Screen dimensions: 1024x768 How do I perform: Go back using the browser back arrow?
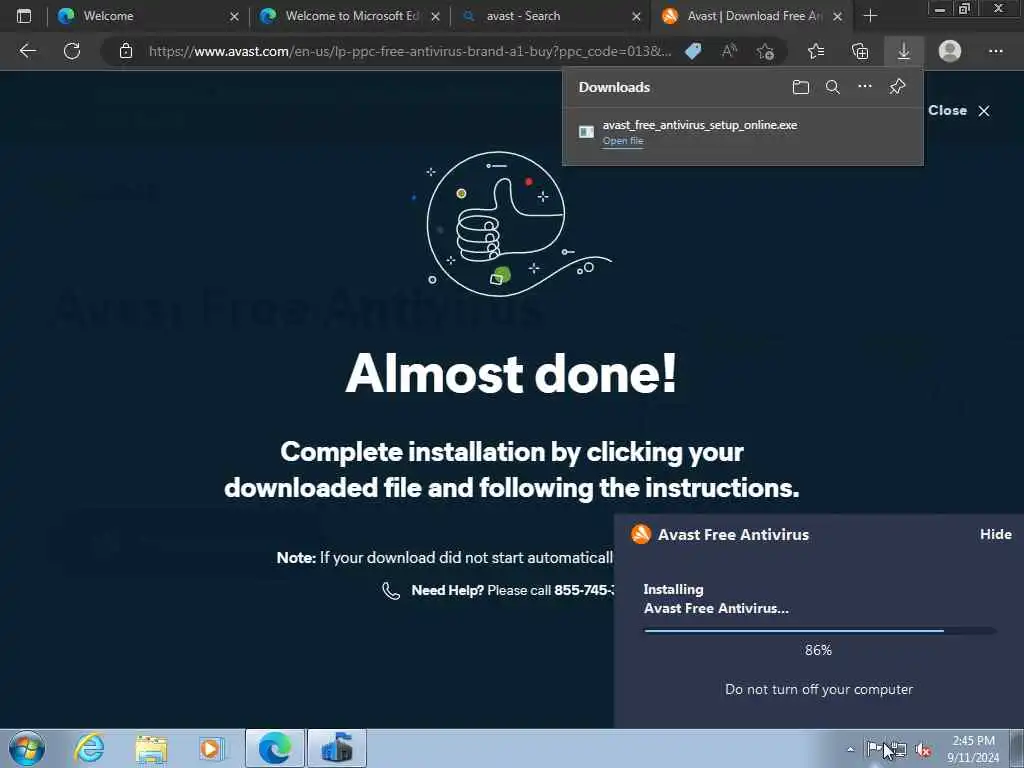[27, 51]
